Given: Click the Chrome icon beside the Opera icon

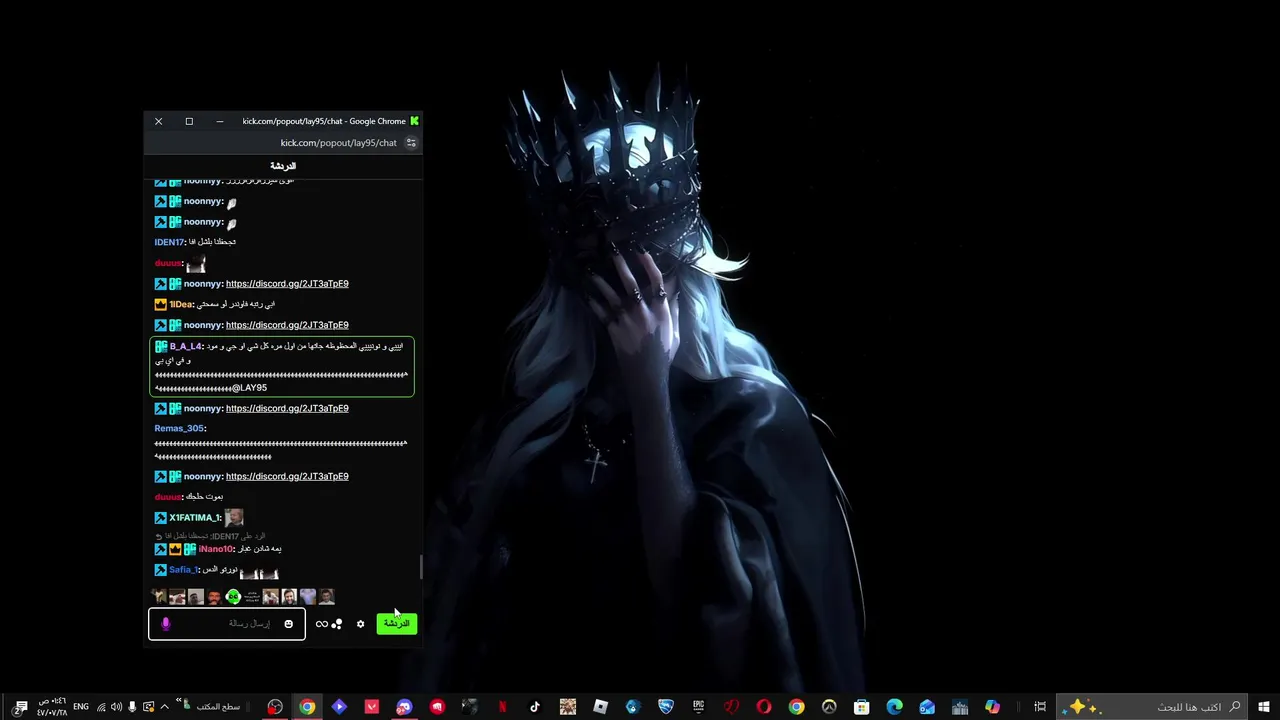Looking at the screenshot, I should tap(796, 707).
